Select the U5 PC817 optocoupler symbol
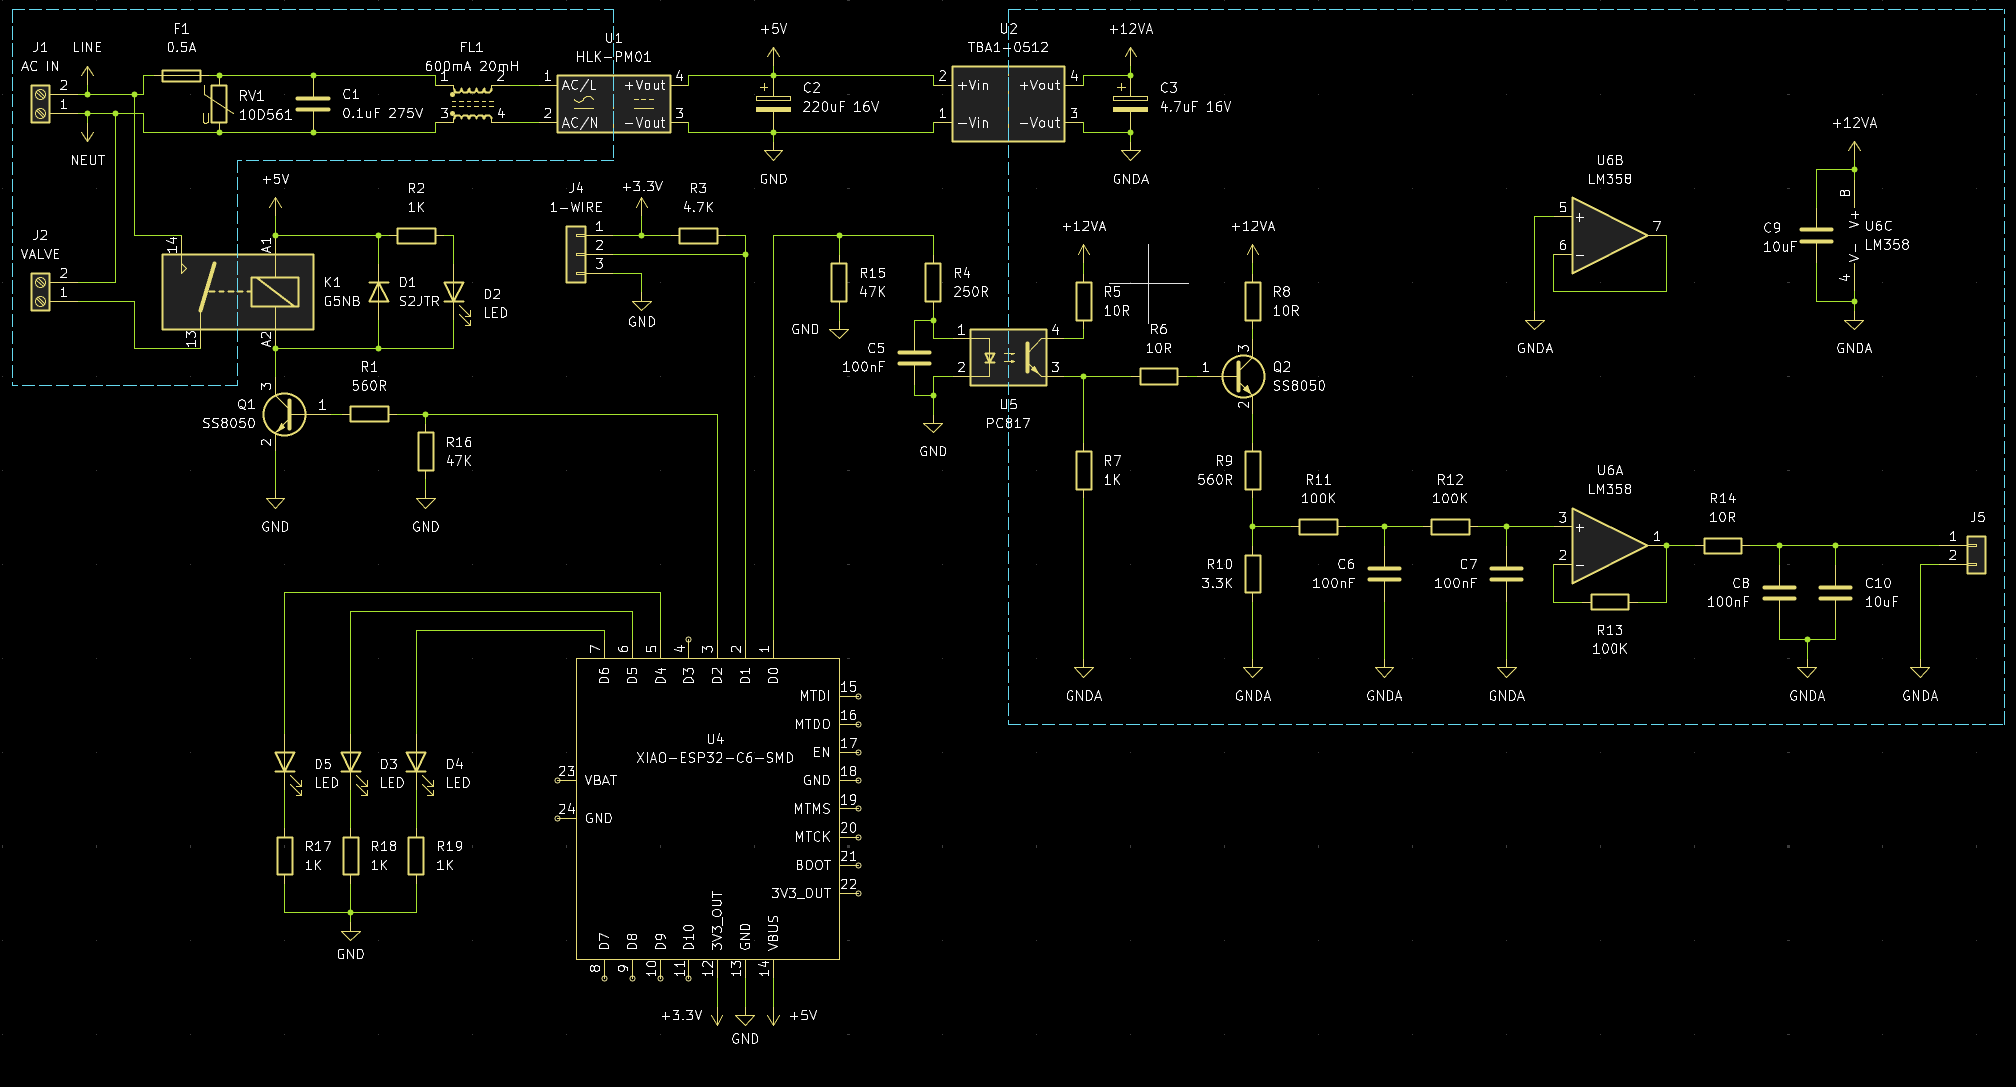This screenshot has width=2016, height=1087. pos(1008,358)
